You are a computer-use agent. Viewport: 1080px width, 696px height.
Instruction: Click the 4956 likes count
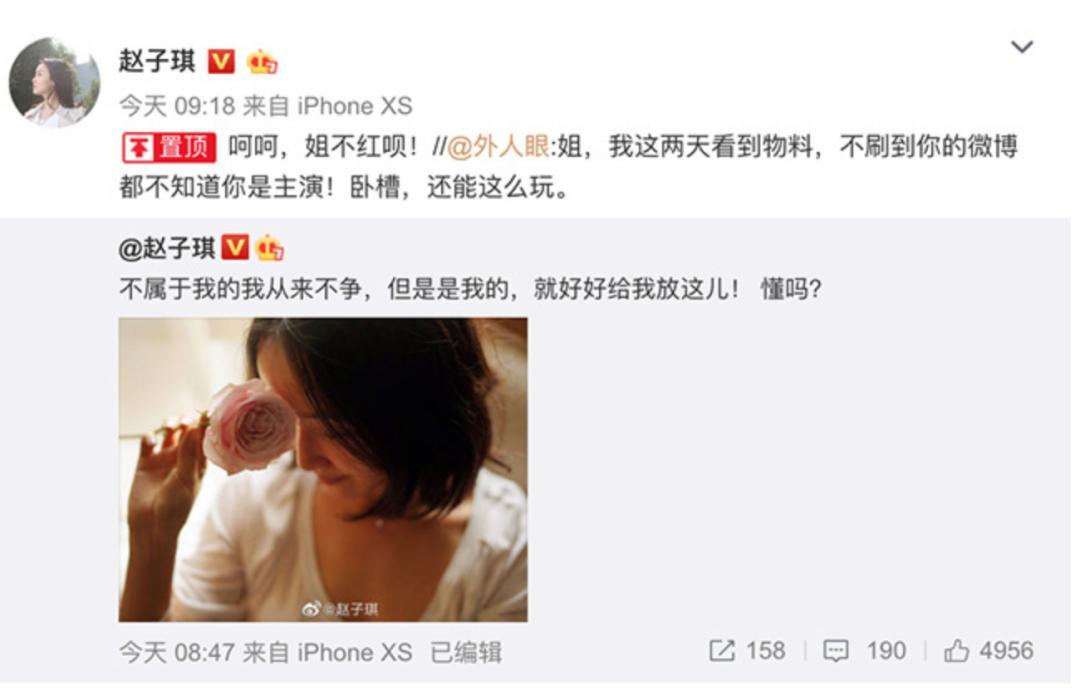pyautogui.click(x=1006, y=651)
